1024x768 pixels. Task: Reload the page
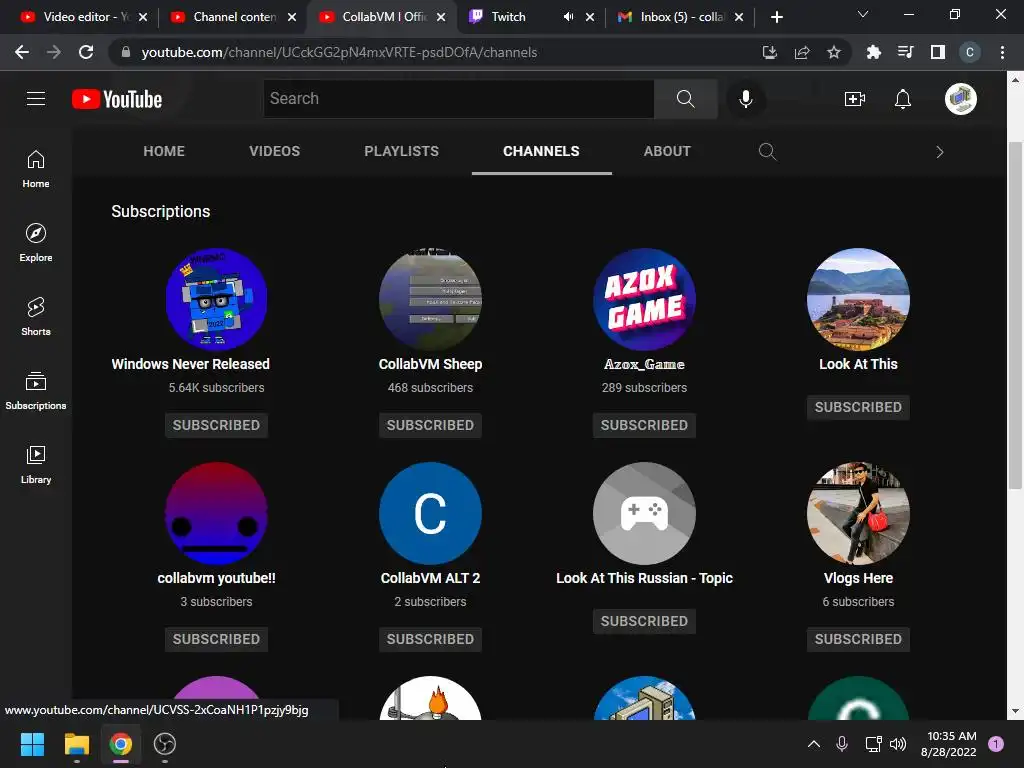pos(86,52)
